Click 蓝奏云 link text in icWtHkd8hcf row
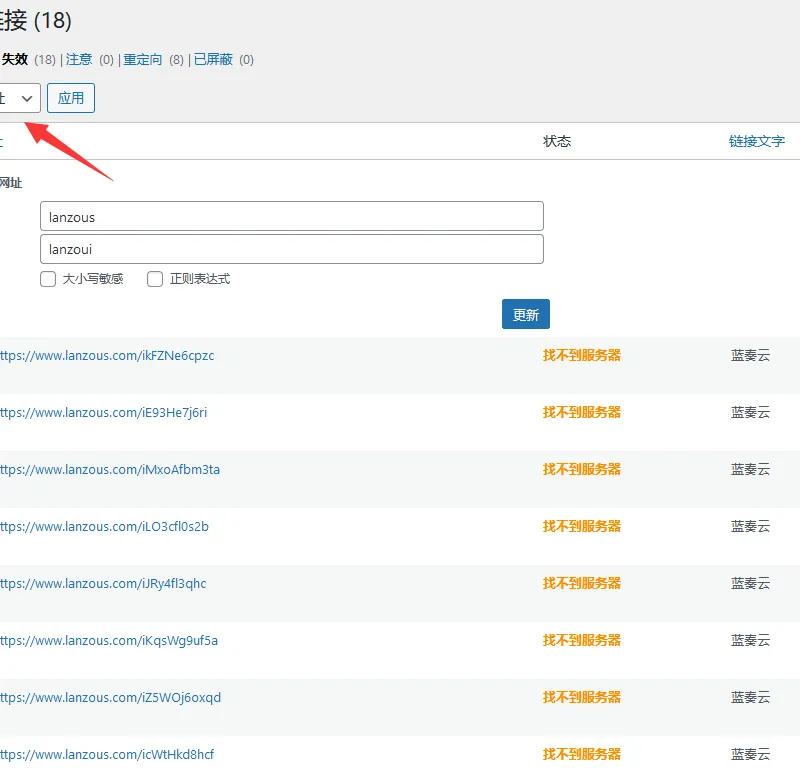This screenshot has height=780, width=800. tap(751, 754)
